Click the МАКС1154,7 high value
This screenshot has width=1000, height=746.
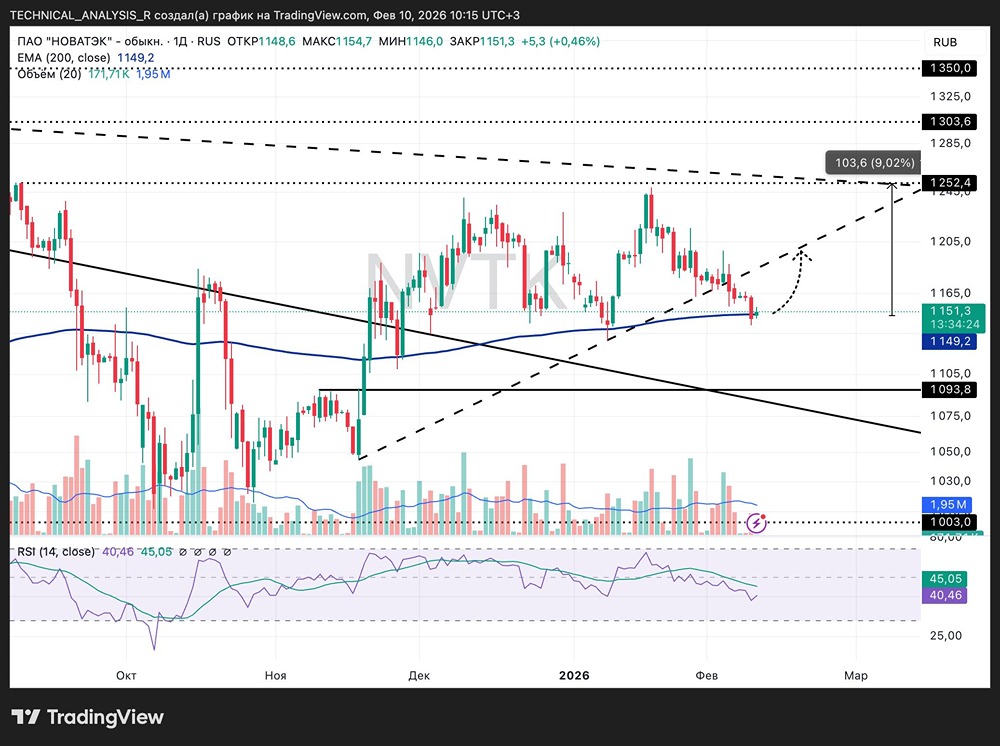pos(337,41)
